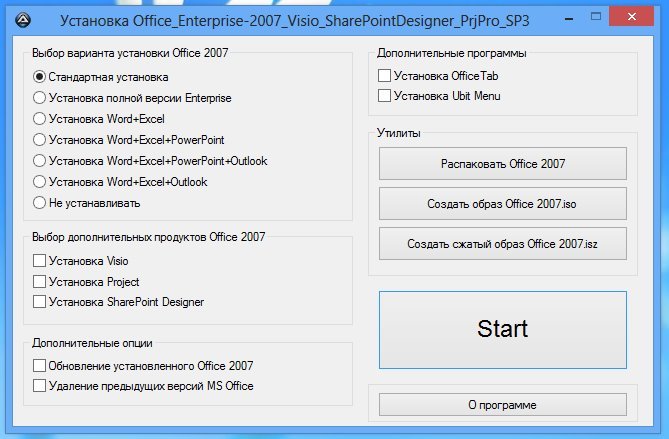The image size is (669, 439).
Task: Click the installer app icon in title bar
Action: click(23, 20)
